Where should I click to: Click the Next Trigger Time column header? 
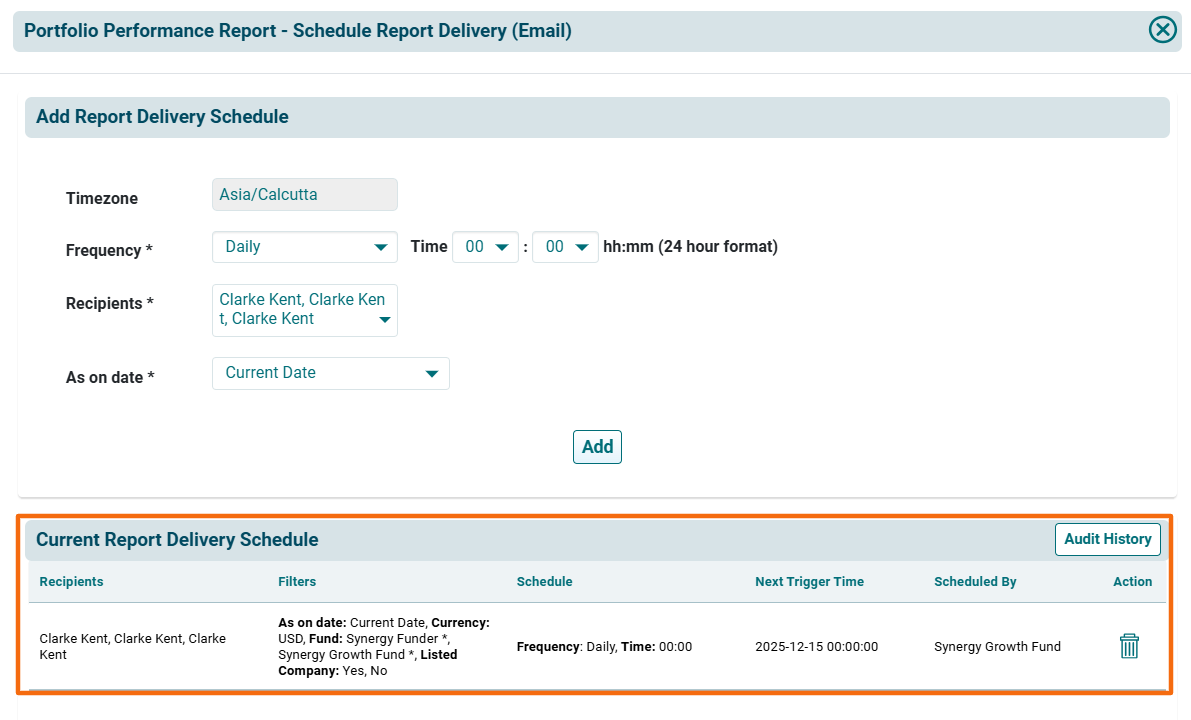tap(809, 582)
